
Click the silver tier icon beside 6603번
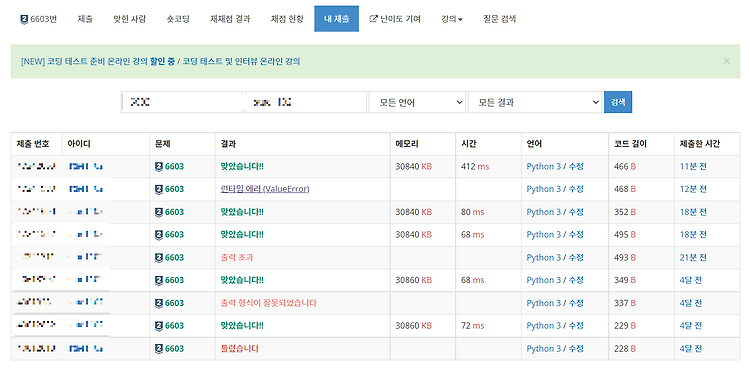pos(24,19)
